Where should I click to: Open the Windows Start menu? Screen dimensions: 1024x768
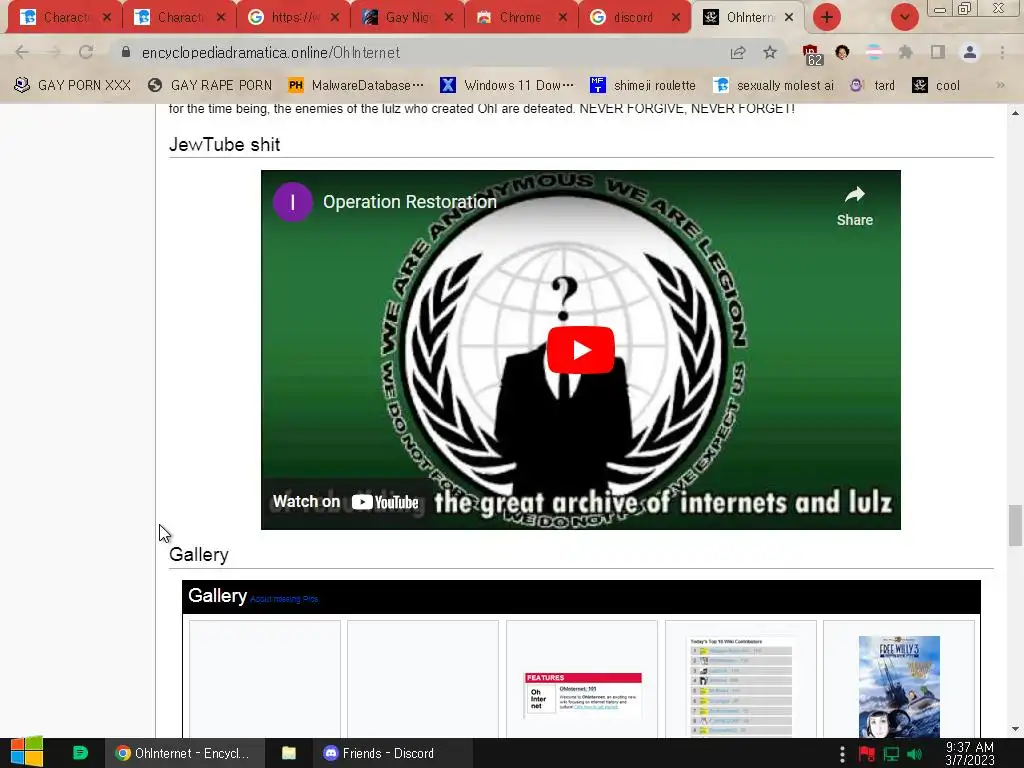click(26, 753)
